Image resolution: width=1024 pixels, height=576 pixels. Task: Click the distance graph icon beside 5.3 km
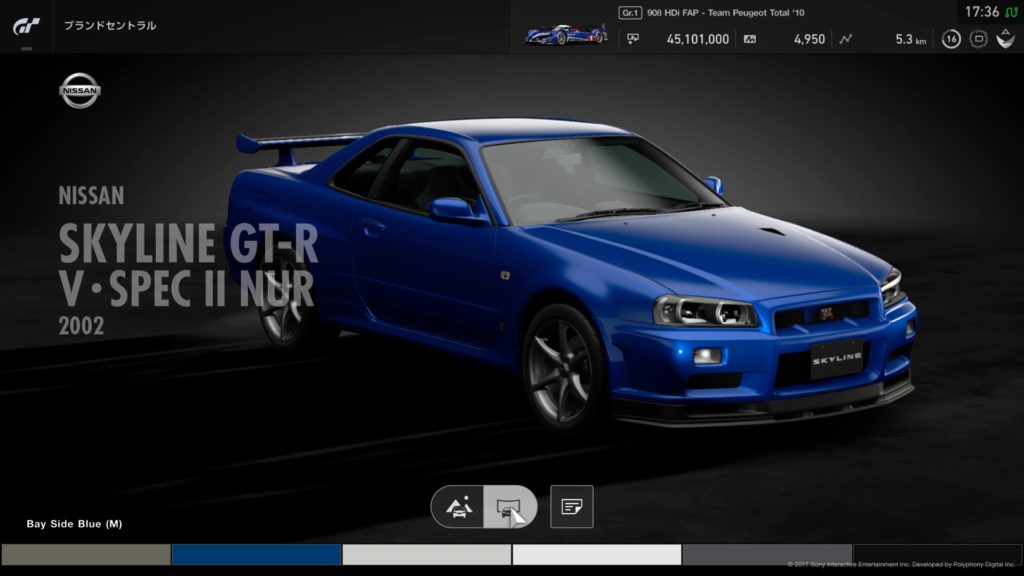coord(846,39)
